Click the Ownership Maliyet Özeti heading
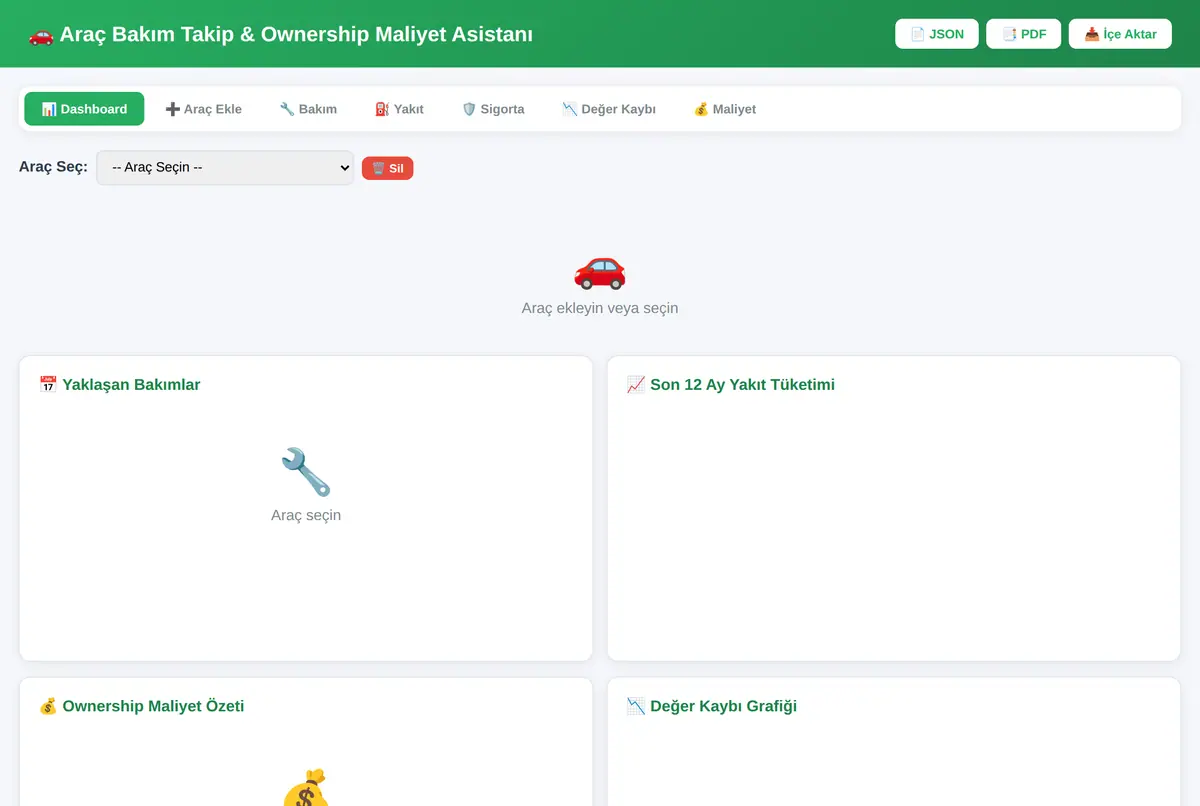Image resolution: width=1200 pixels, height=806 pixels. tap(142, 707)
